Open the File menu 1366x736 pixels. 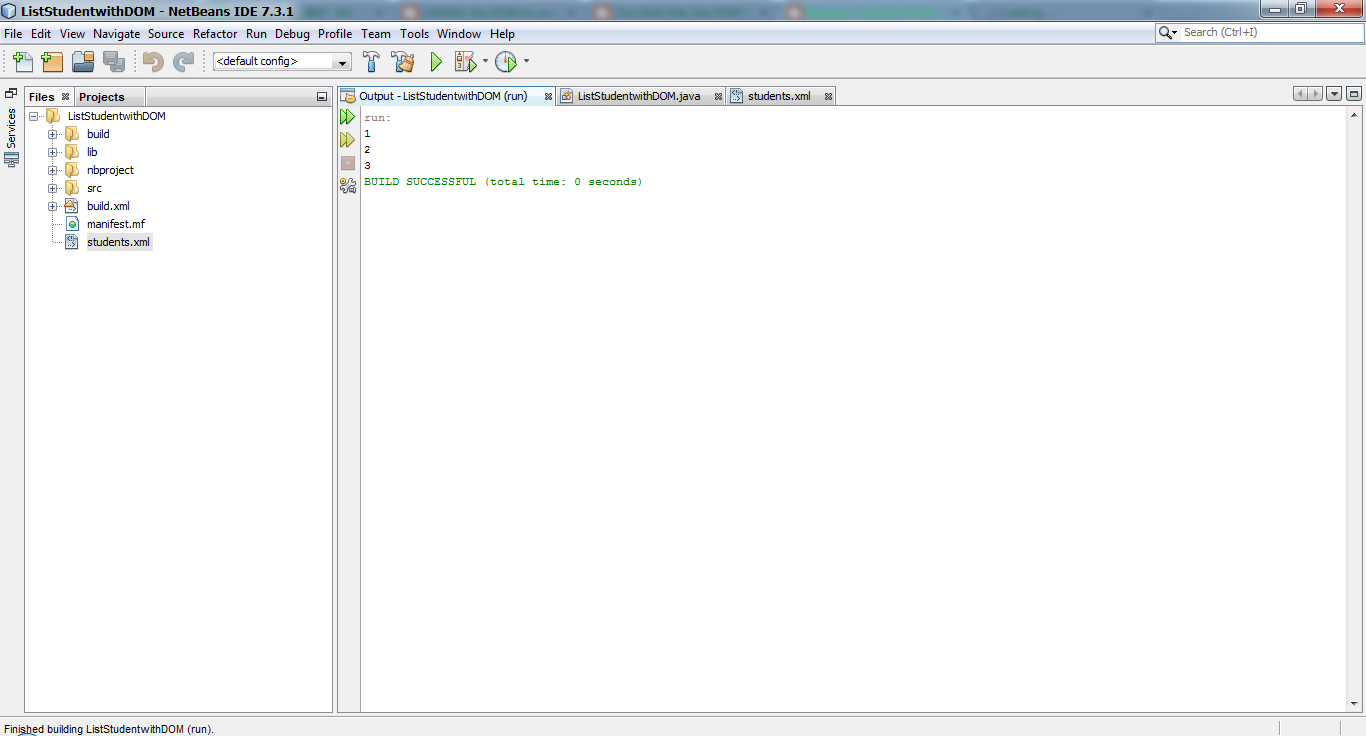pos(13,33)
